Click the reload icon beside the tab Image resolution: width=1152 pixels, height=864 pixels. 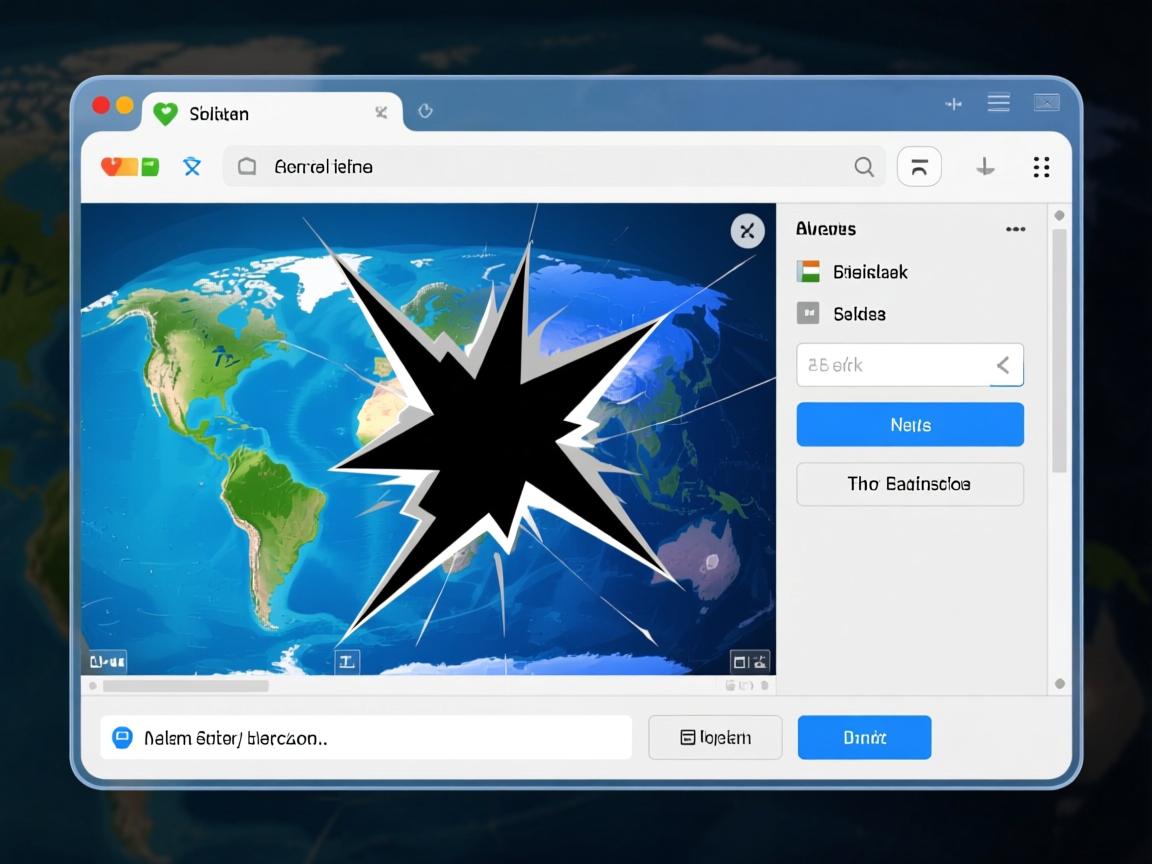[x=425, y=112]
